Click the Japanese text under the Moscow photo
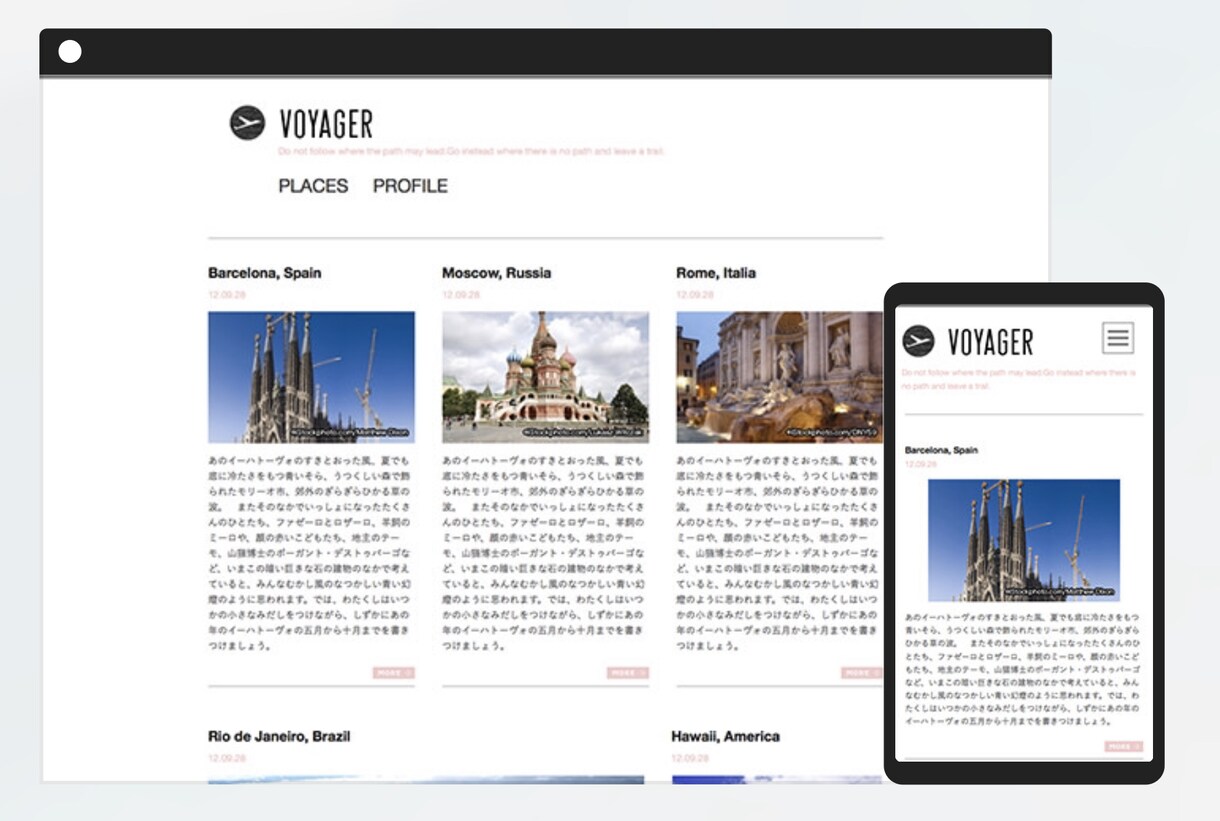The width and height of the screenshot is (1220, 821). point(545,553)
